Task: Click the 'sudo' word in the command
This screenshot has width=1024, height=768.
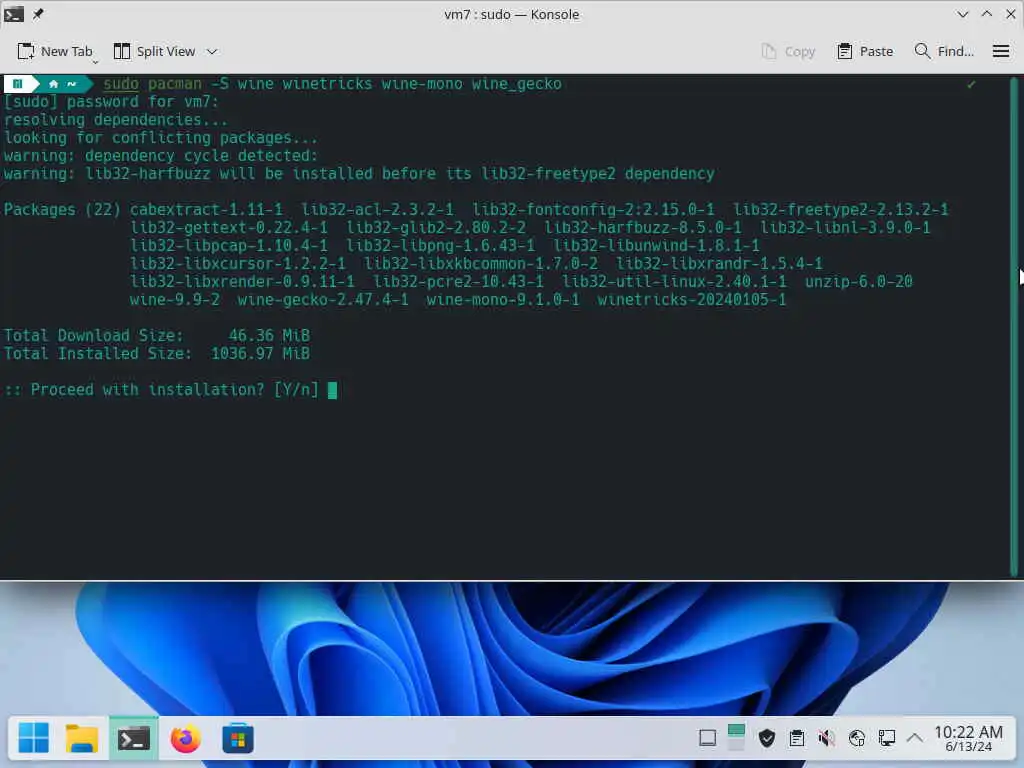Action: pyautogui.click(x=121, y=84)
